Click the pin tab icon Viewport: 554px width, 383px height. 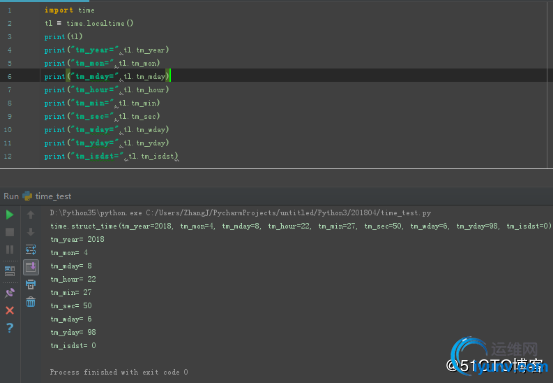[10, 293]
